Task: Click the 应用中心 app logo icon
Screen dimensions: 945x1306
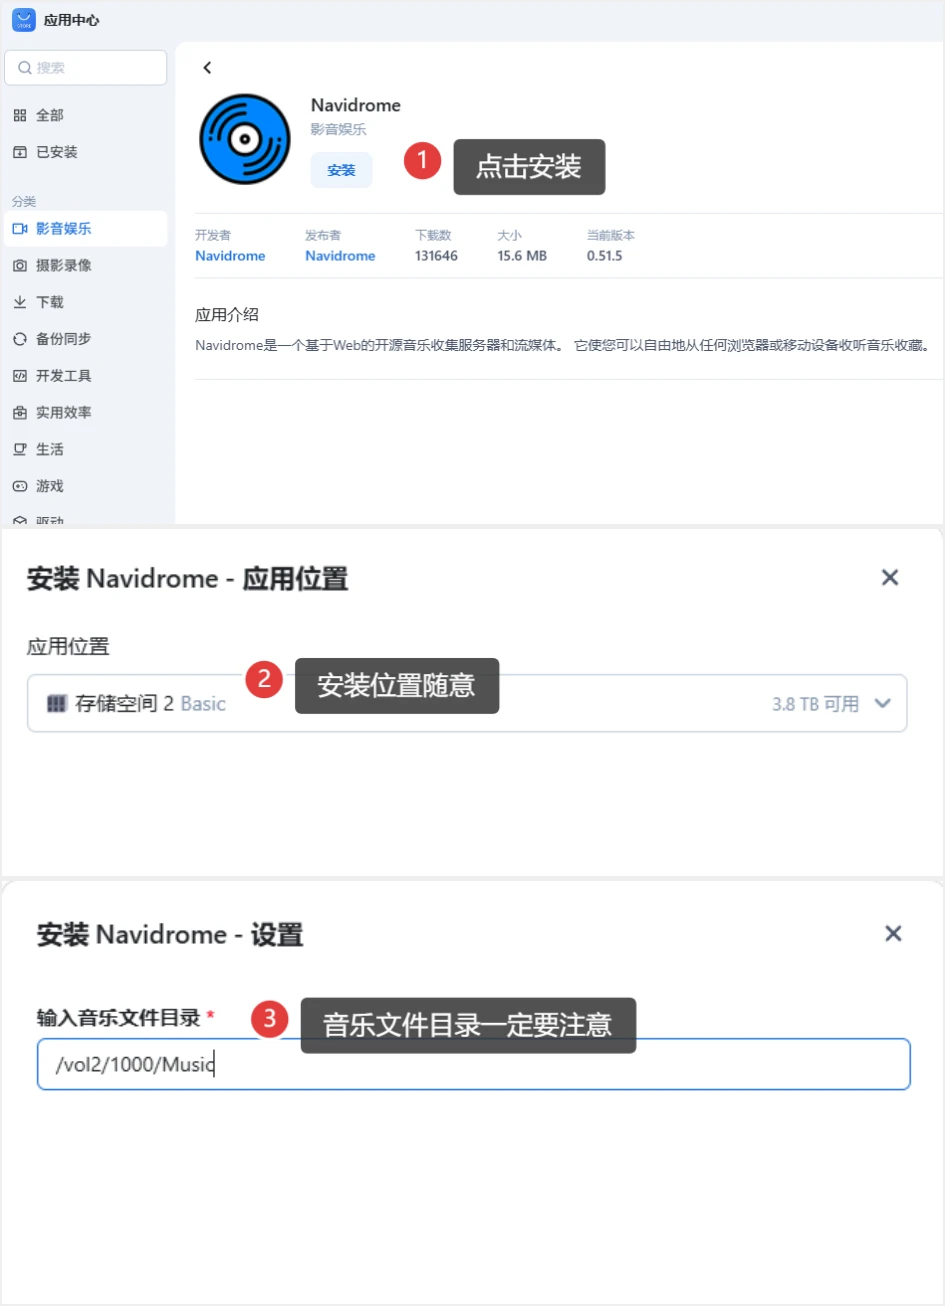Action: click(24, 20)
